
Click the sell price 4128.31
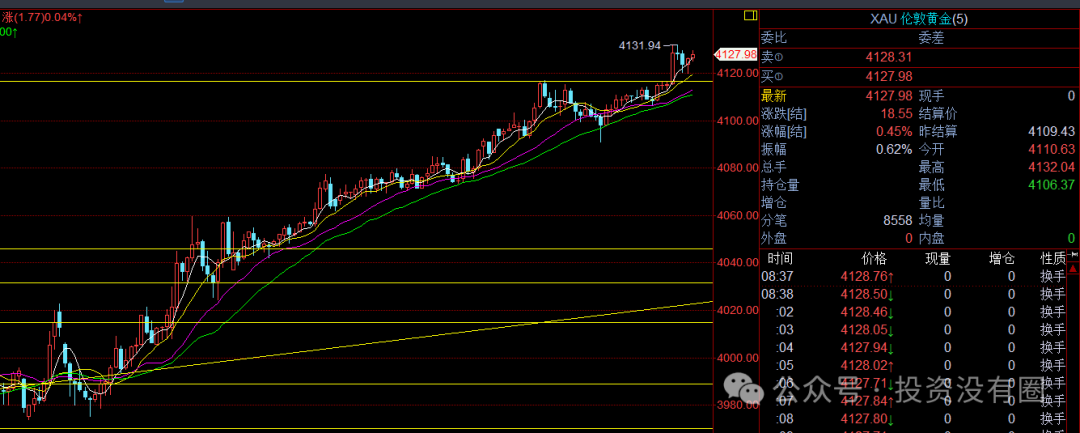pos(887,58)
